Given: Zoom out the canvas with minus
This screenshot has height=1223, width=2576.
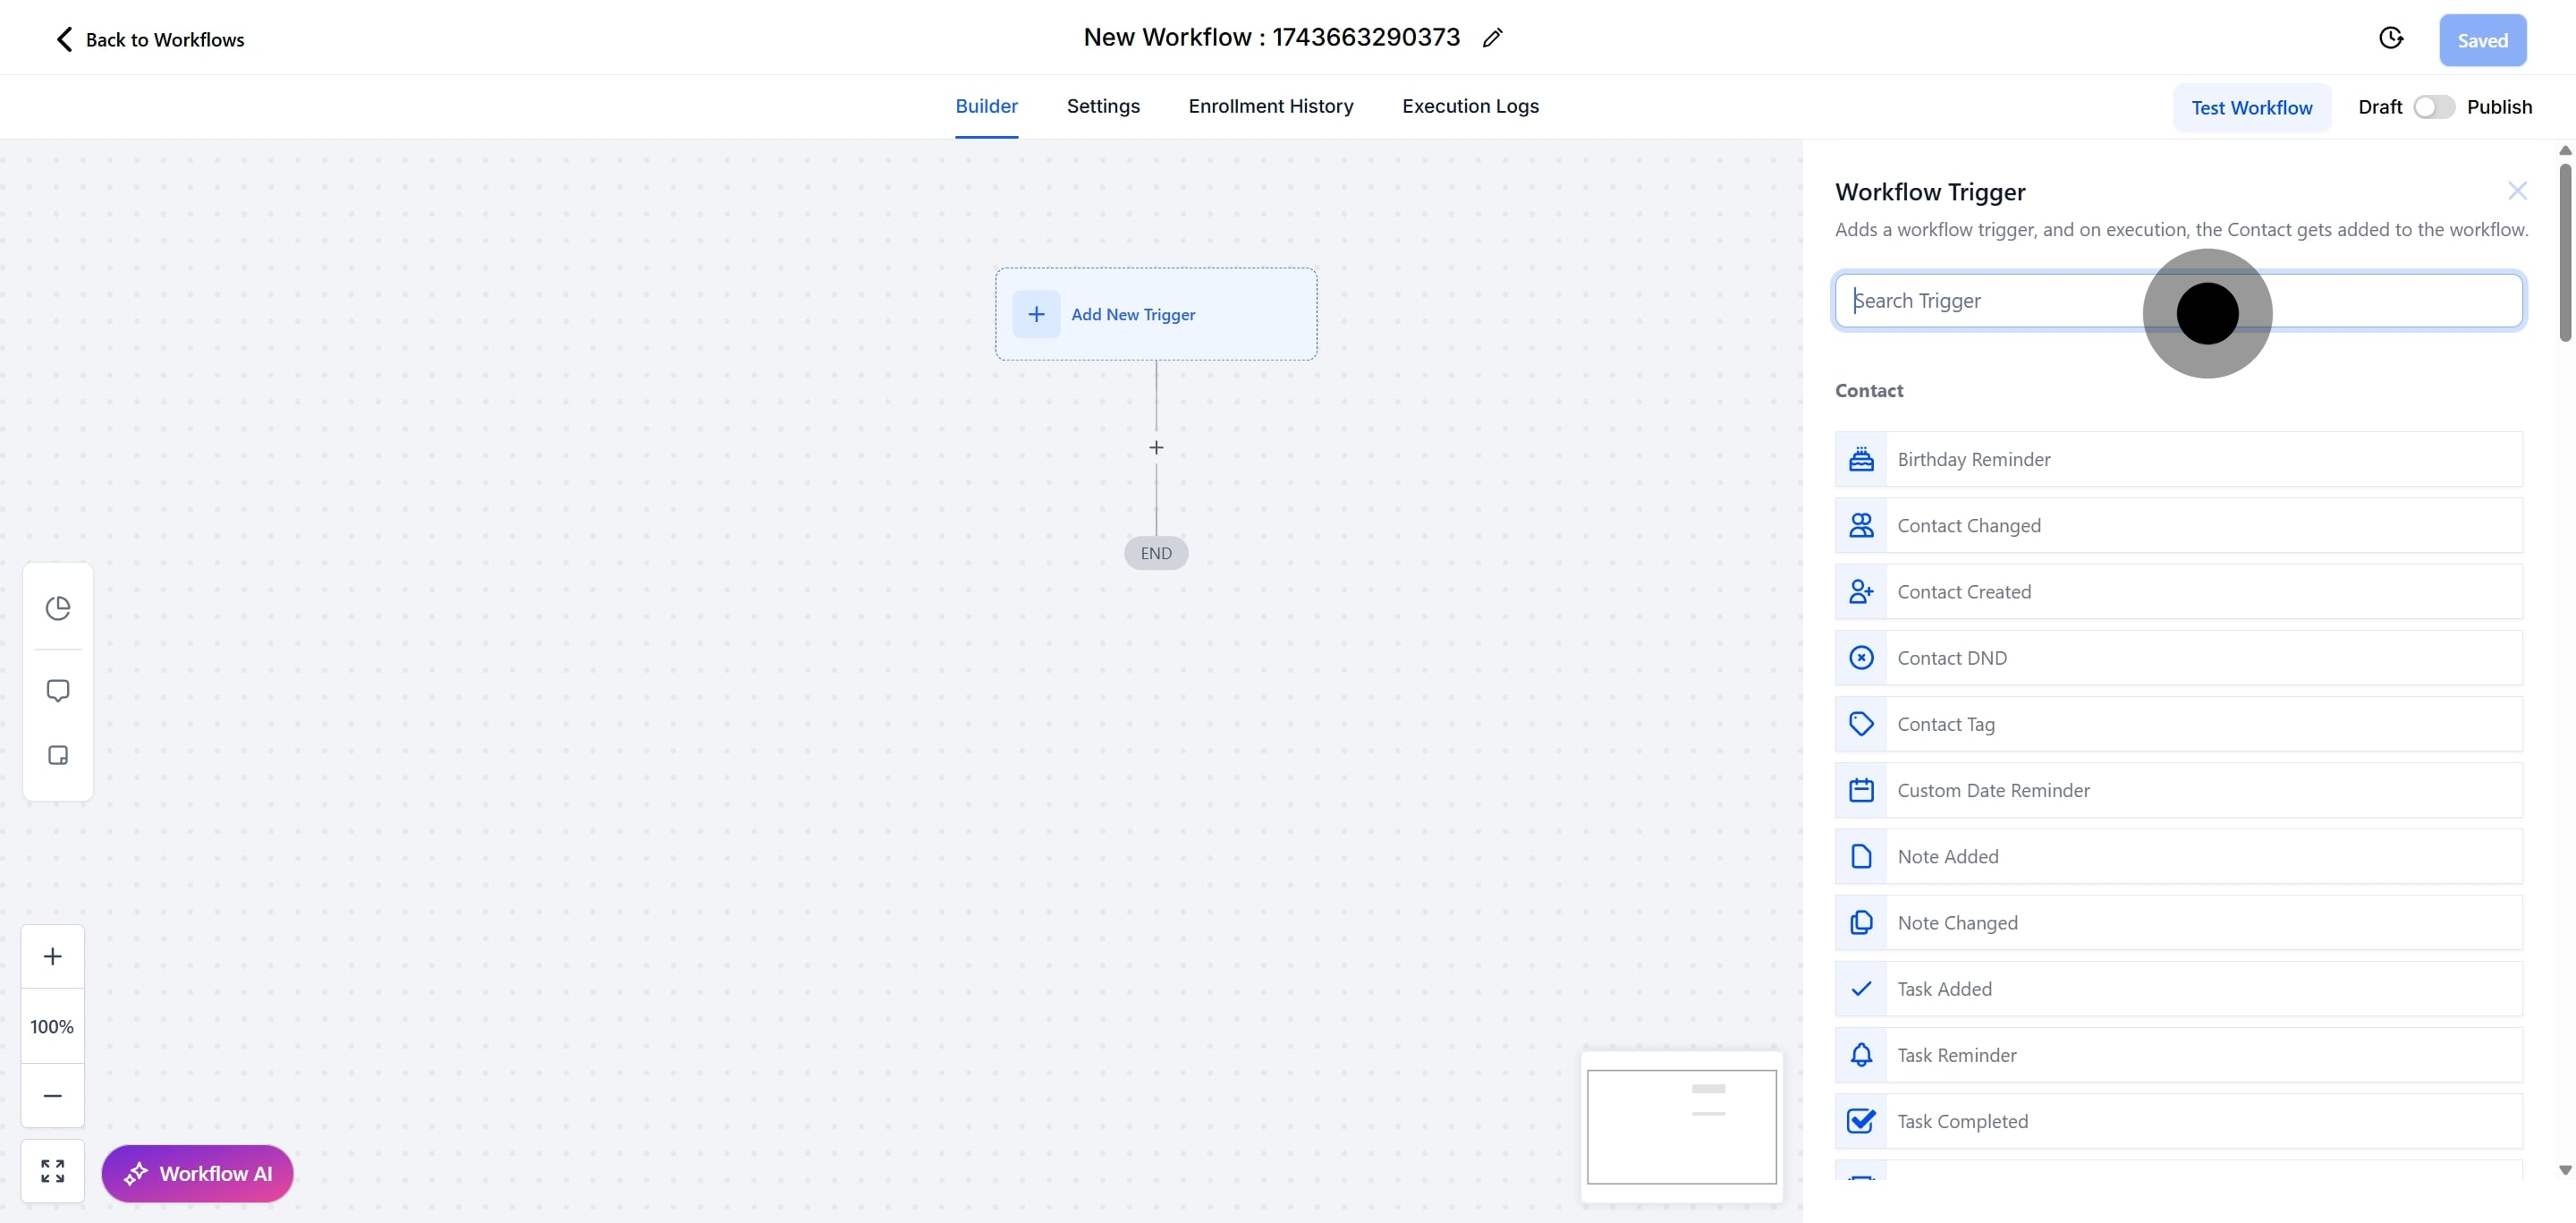Looking at the screenshot, I should click(53, 1096).
